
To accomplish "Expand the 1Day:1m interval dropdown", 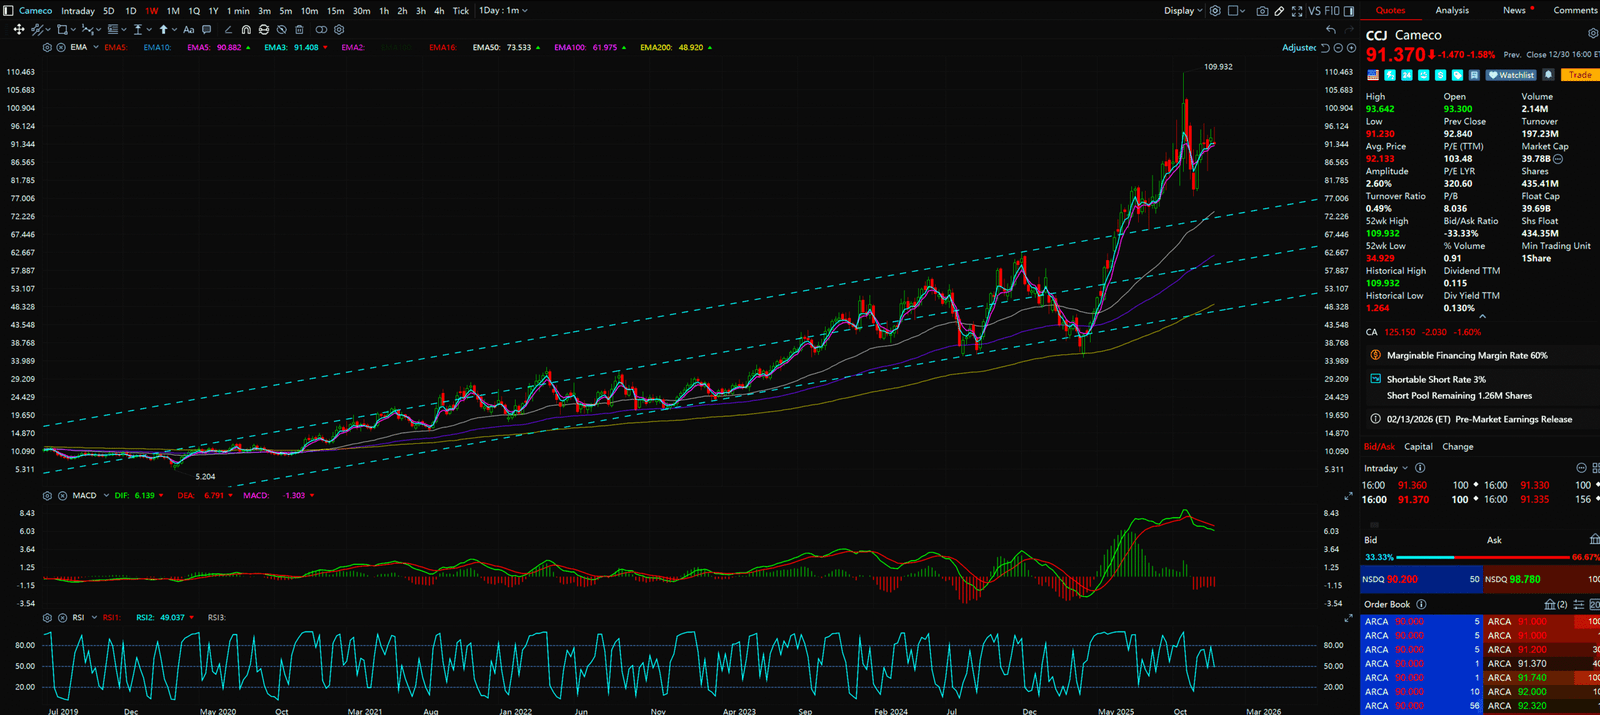I will (x=503, y=11).
